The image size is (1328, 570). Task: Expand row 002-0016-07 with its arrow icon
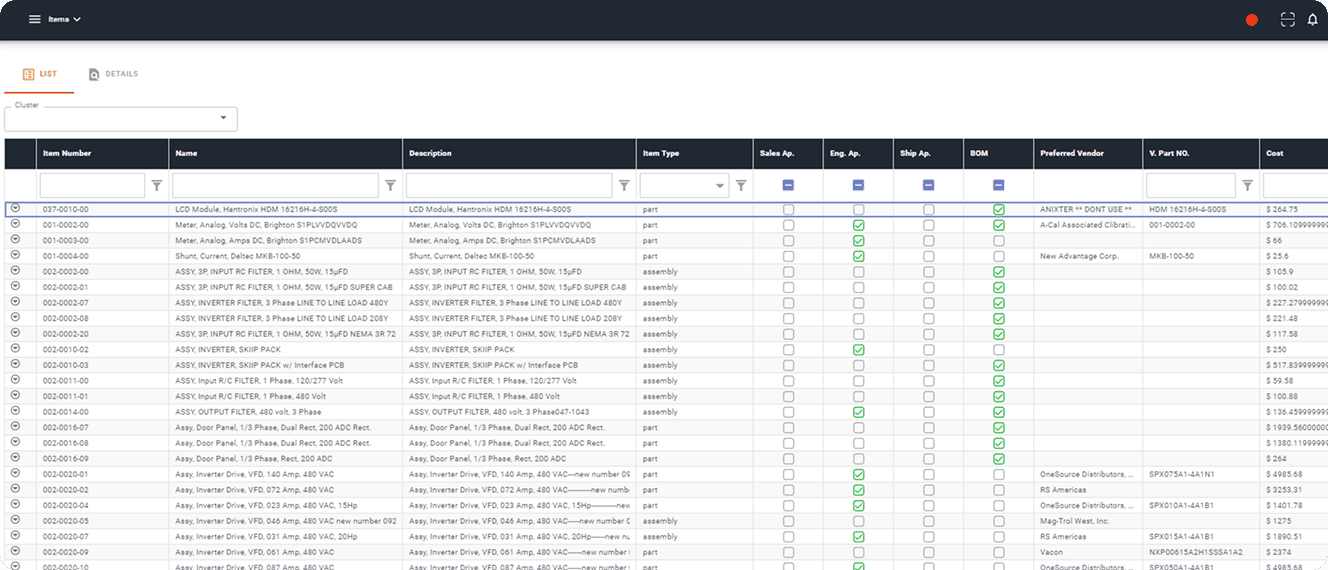click(15, 426)
